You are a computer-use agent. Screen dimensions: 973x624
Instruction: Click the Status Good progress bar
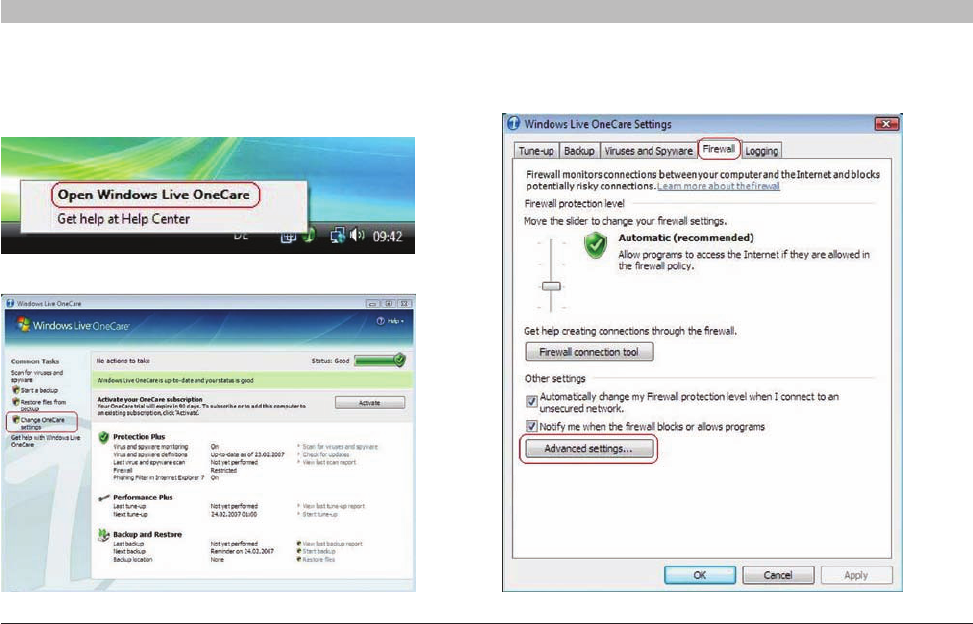pyautogui.click(x=380, y=360)
